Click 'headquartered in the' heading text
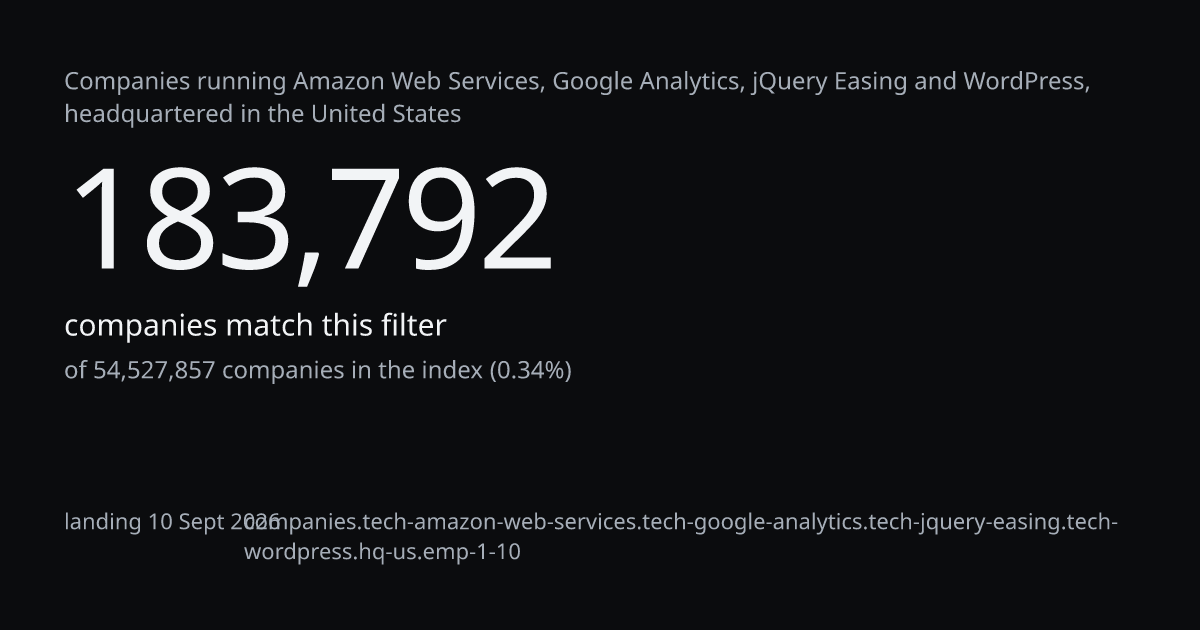The width and height of the screenshot is (1200, 630). pyautogui.click(x=185, y=114)
